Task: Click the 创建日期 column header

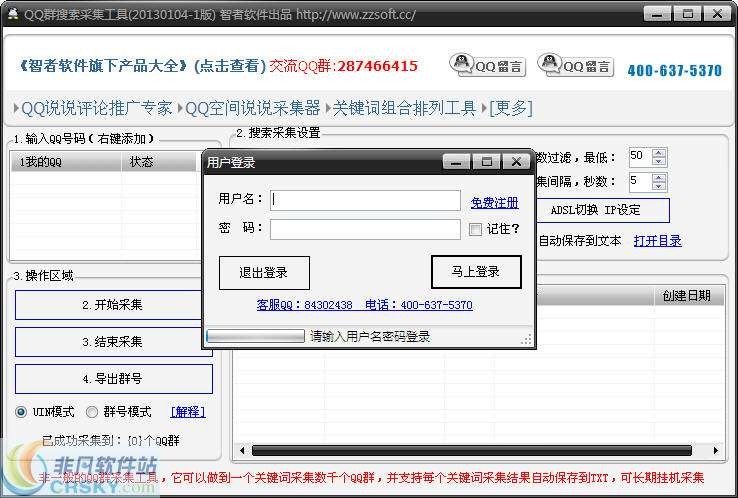Action: click(689, 296)
